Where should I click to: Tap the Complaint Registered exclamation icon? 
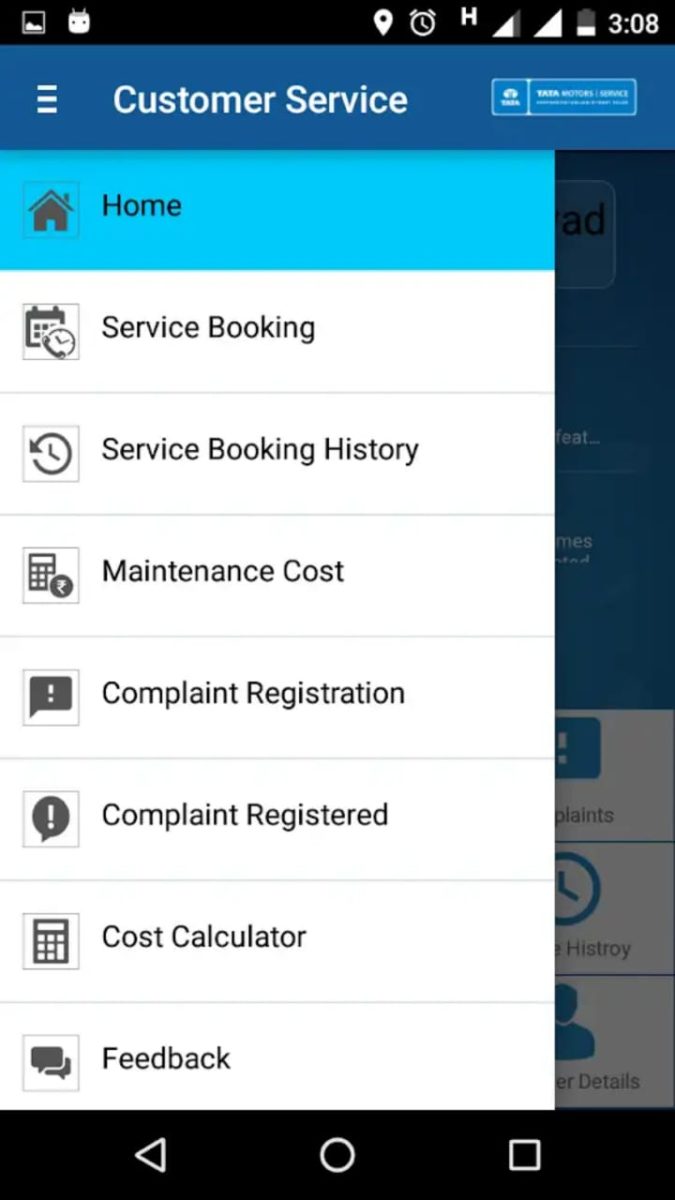click(x=51, y=819)
